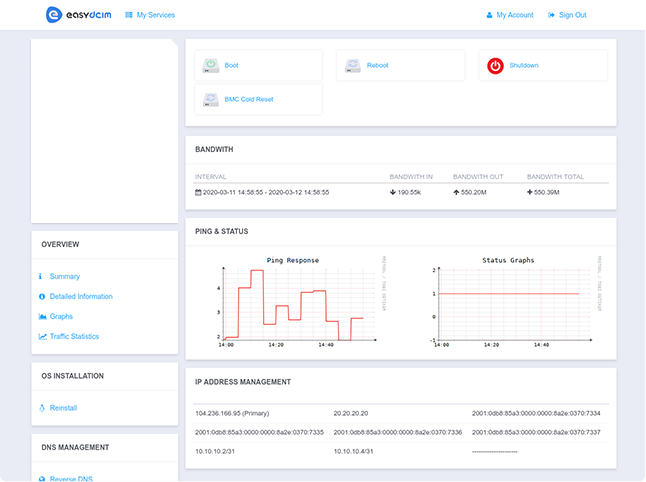The width and height of the screenshot is (646, 482).
Task: Click the DNS MANAGEMENT section heading
Action: tap(75, 447)
